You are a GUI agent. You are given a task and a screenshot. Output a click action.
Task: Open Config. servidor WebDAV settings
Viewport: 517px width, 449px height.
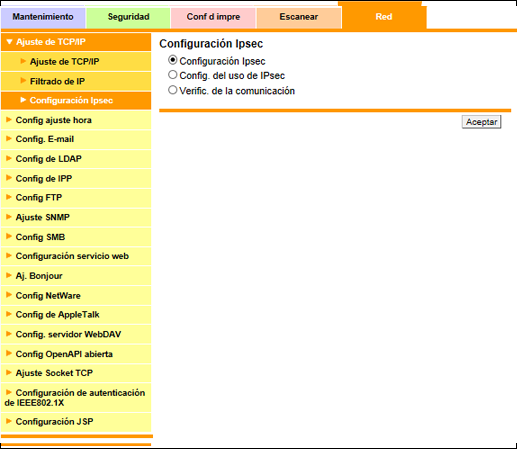tap(76, 334)
